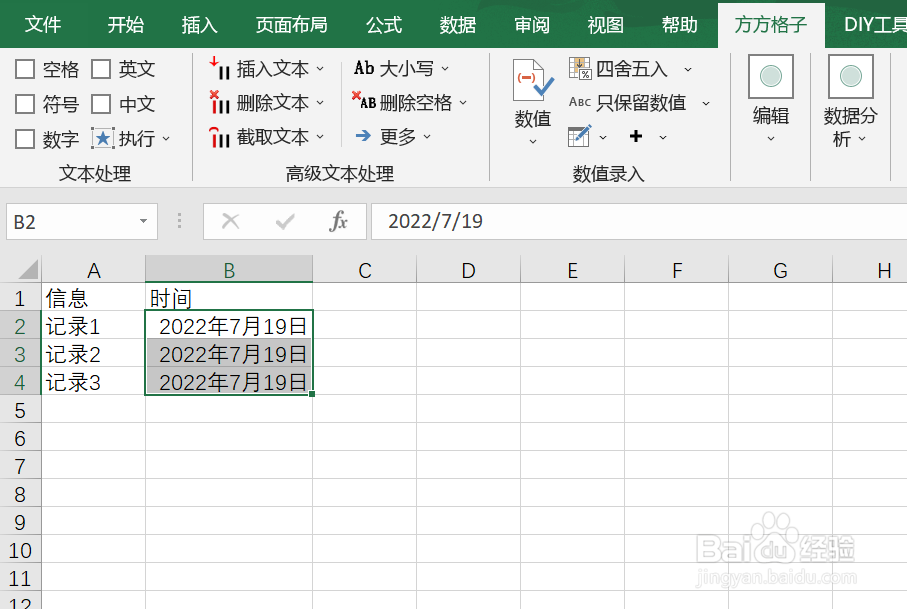The height and width of the screenshot is (609, 907).
Task: Switch to the 审阅 (Review) tab
Action: [x=532, y=24]
